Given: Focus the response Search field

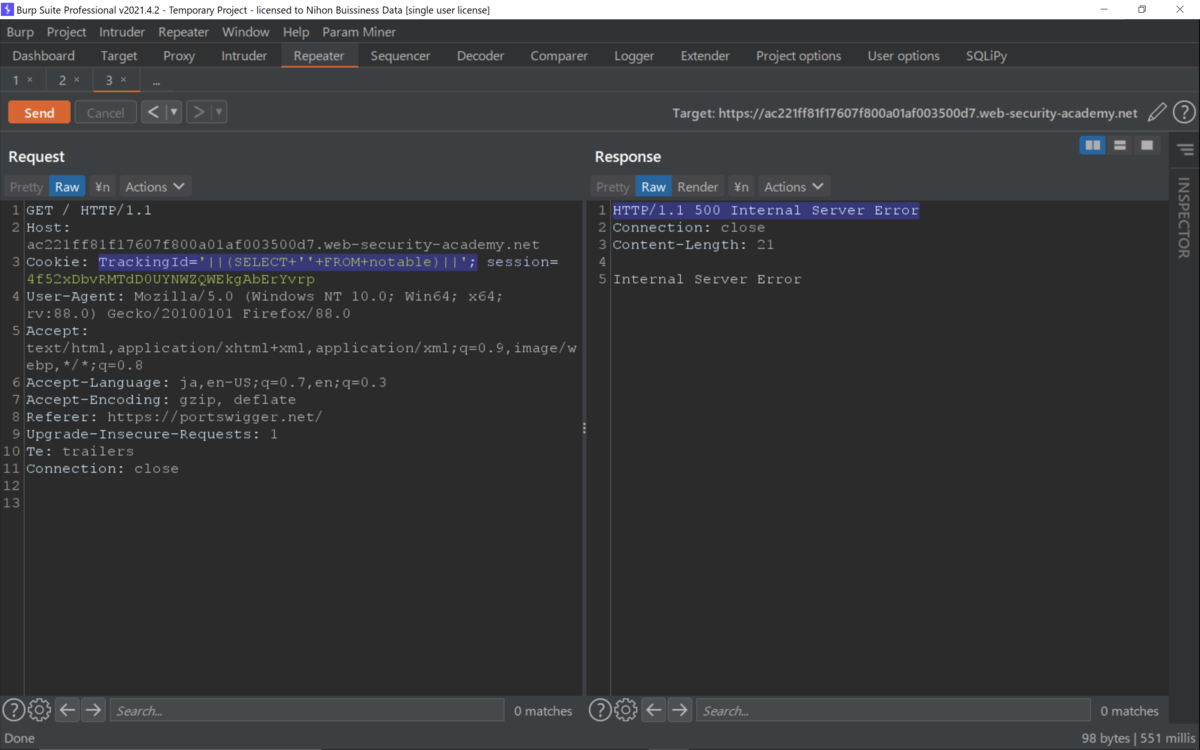Looking at the screenshot, I should coord(893,710).
